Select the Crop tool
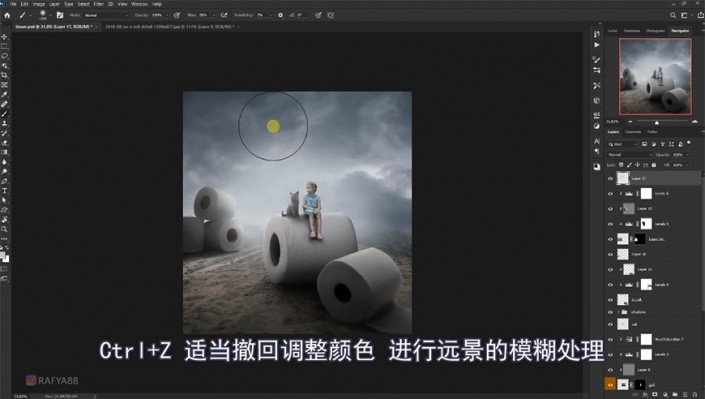Screen dimensions: 705x399 pyautogui.click(x=4, y=75)
